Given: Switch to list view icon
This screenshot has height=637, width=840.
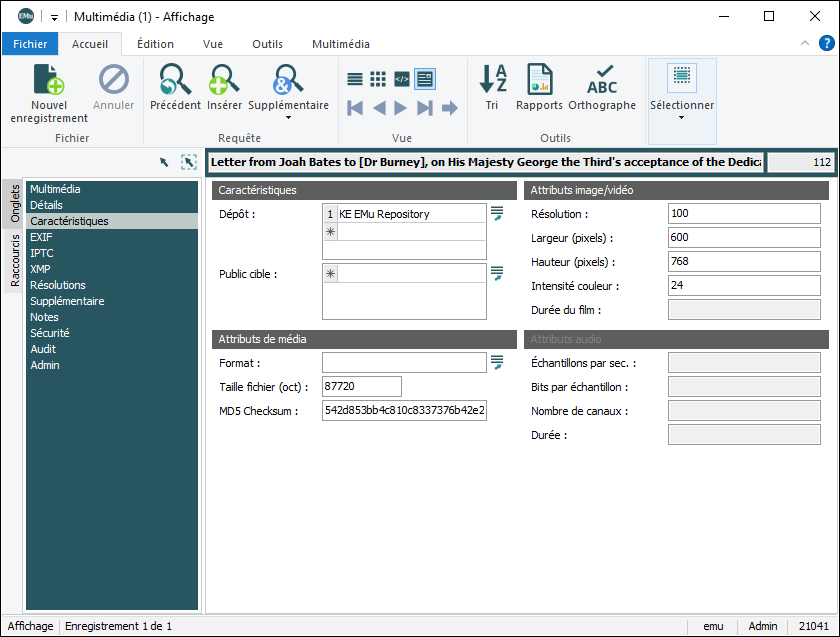Looking at the screenshot, I should [355, 79].
